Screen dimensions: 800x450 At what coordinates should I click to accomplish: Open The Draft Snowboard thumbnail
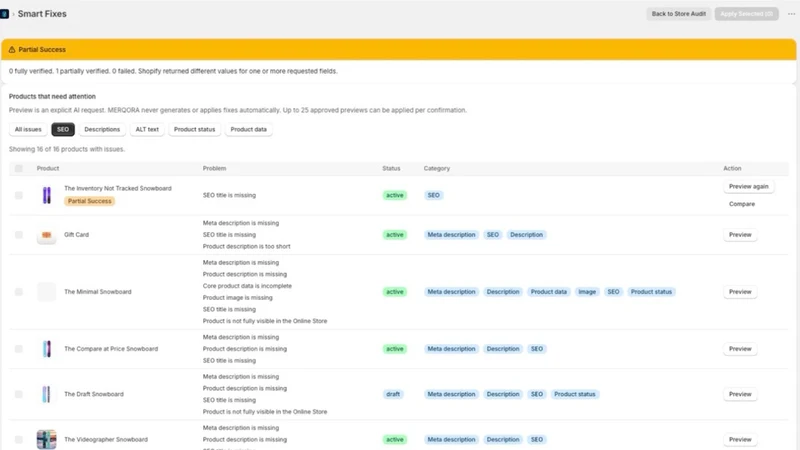(46, 394)
